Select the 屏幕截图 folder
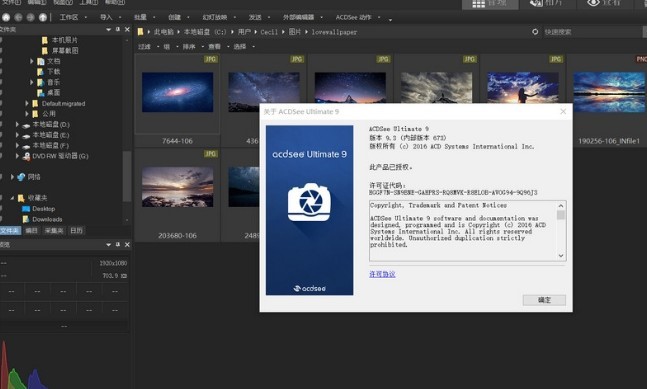This screenshot has height=389, width=647. (65, 50)
